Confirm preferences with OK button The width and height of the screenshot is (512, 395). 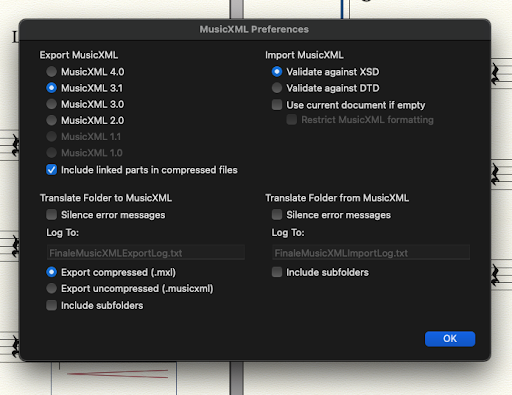450,339
